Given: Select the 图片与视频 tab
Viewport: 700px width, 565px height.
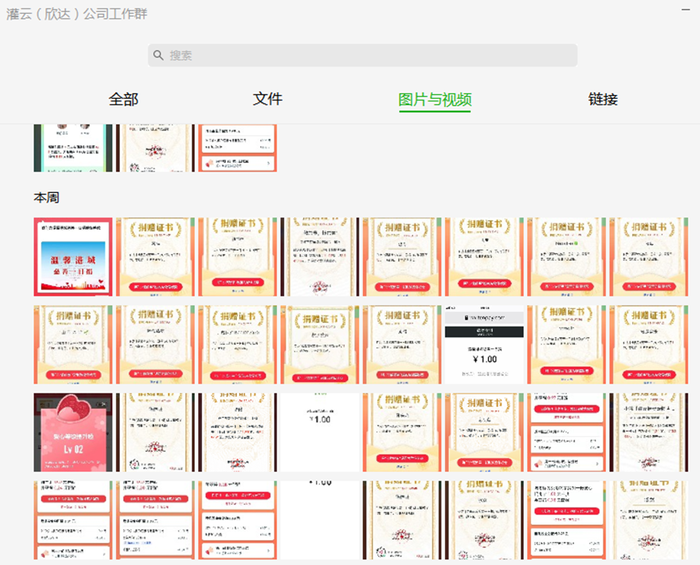Looking at the screenshot, I should [435, 100].
